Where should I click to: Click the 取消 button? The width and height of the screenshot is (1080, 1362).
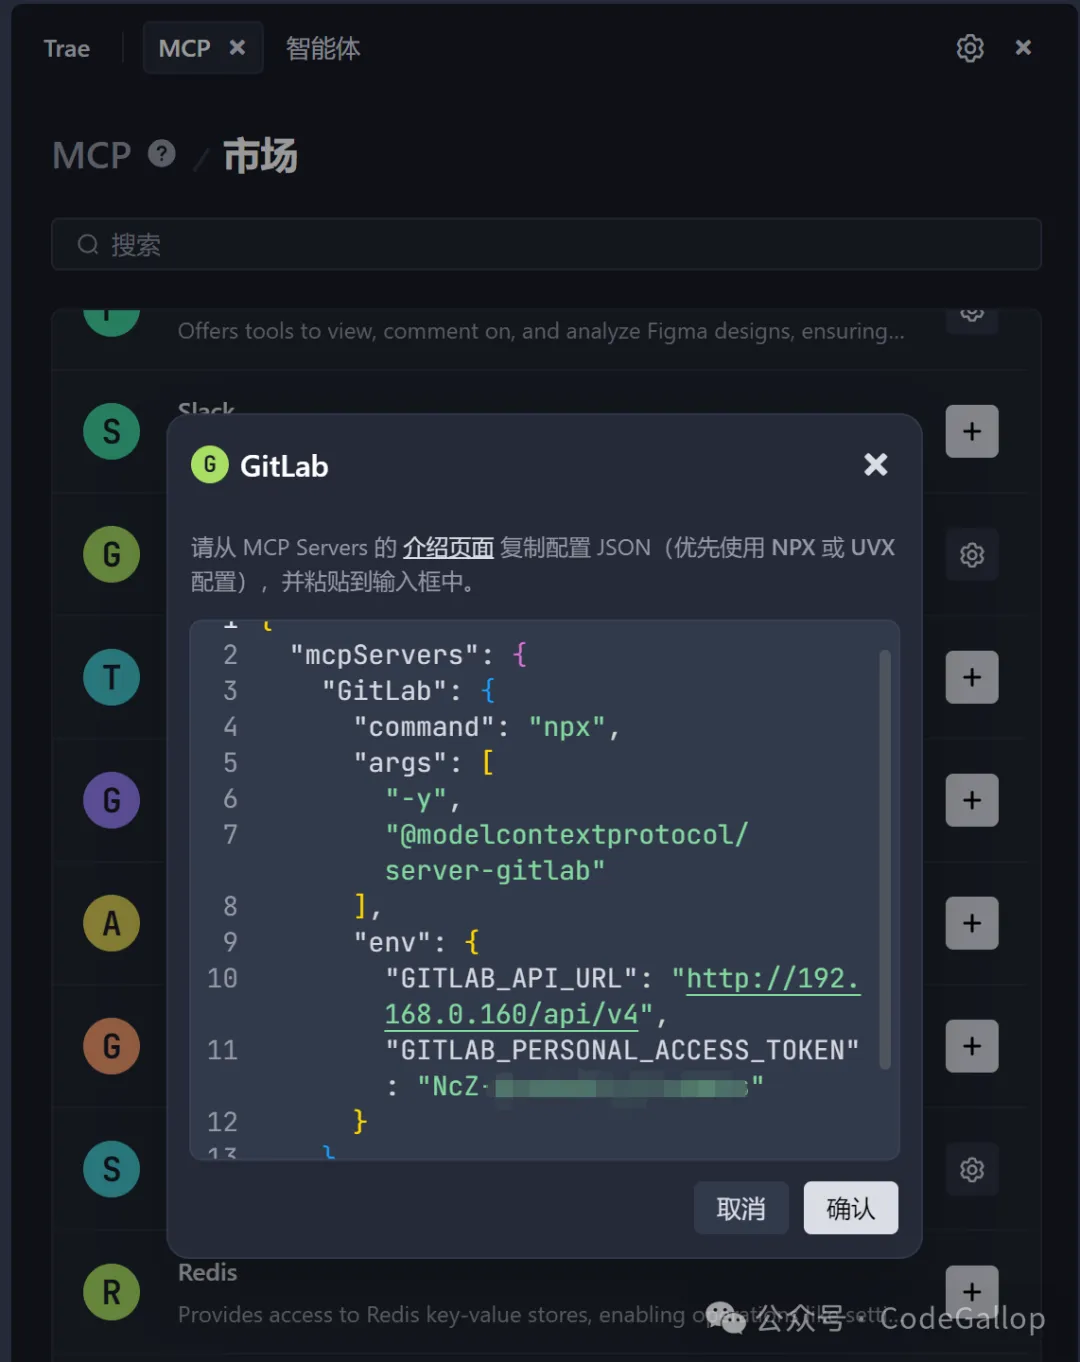[741, 1208]
